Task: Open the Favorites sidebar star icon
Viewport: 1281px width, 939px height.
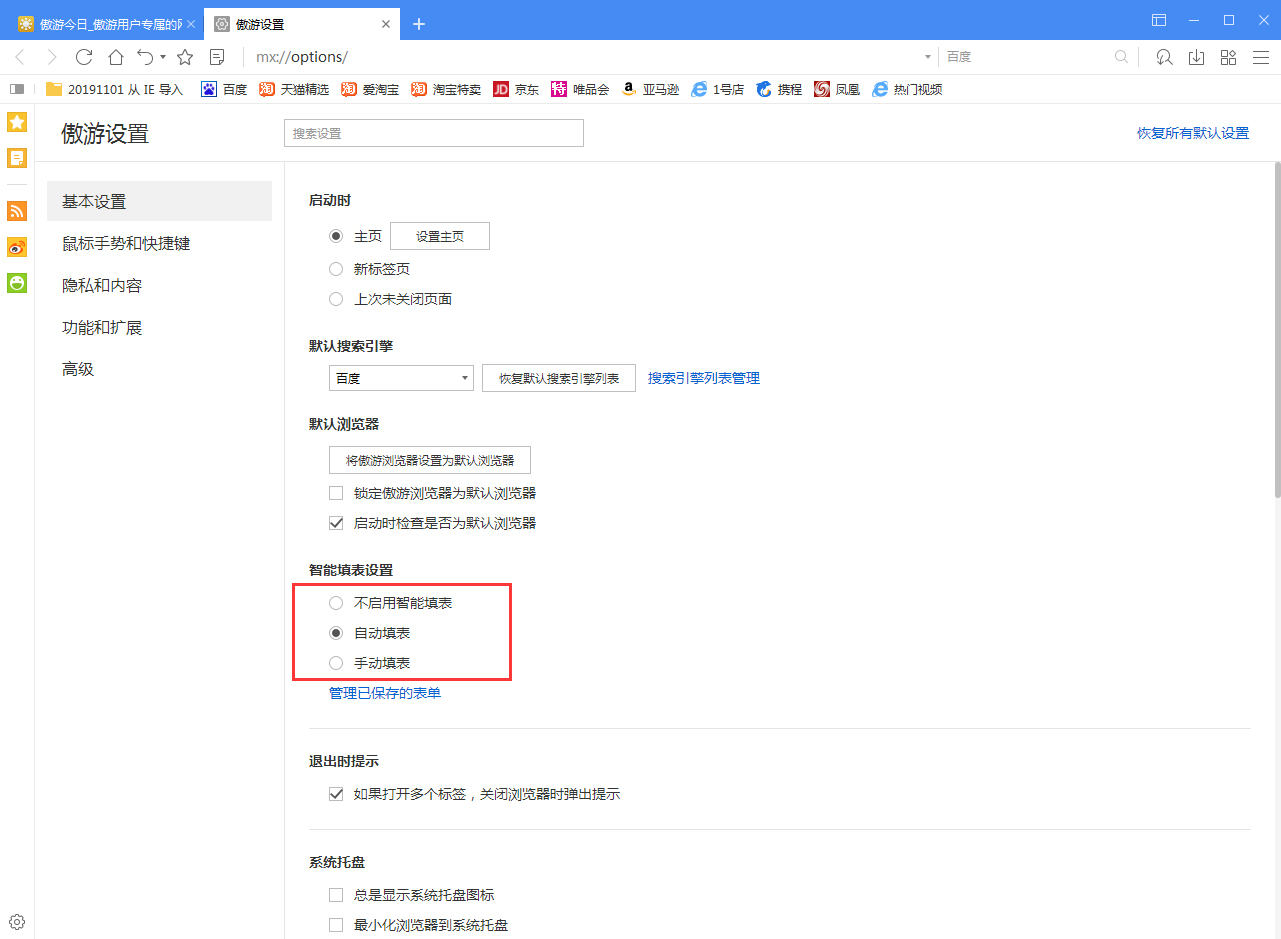Action: point(16,121)
